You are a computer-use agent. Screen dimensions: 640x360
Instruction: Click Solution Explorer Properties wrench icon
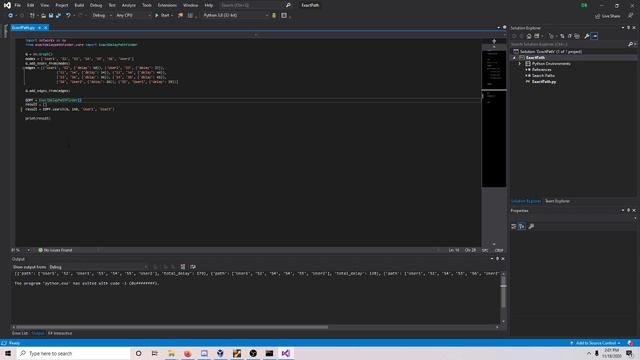(587, 36)
